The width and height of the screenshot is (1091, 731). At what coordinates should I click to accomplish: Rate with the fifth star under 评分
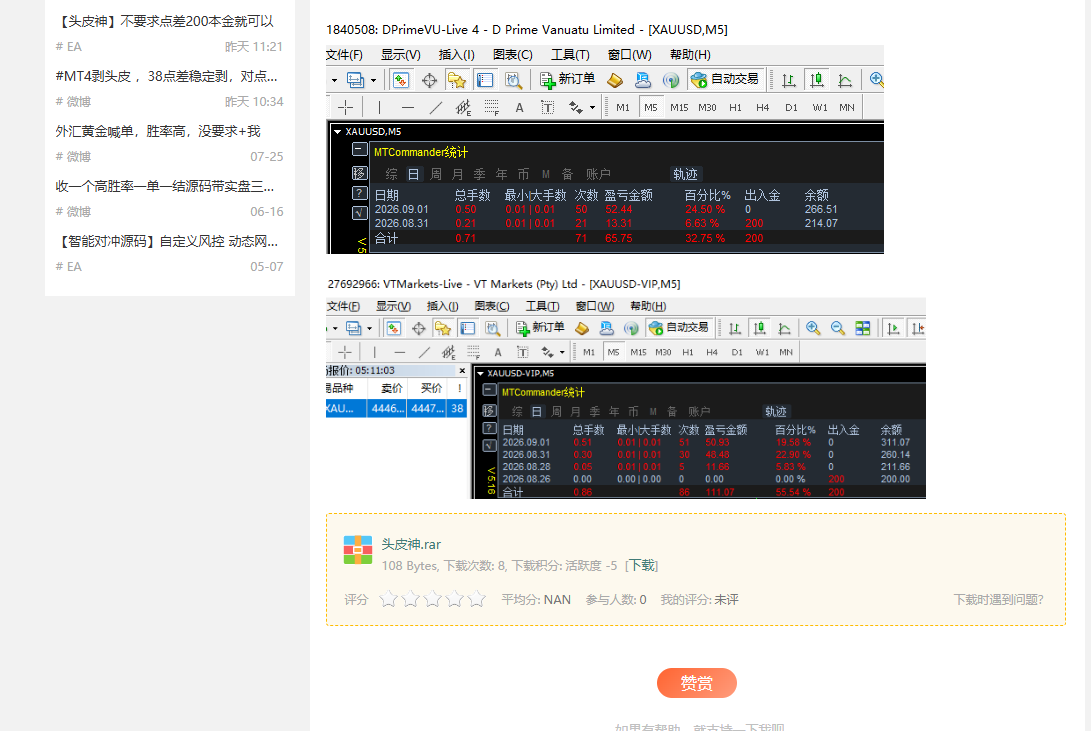pos(477,599)
